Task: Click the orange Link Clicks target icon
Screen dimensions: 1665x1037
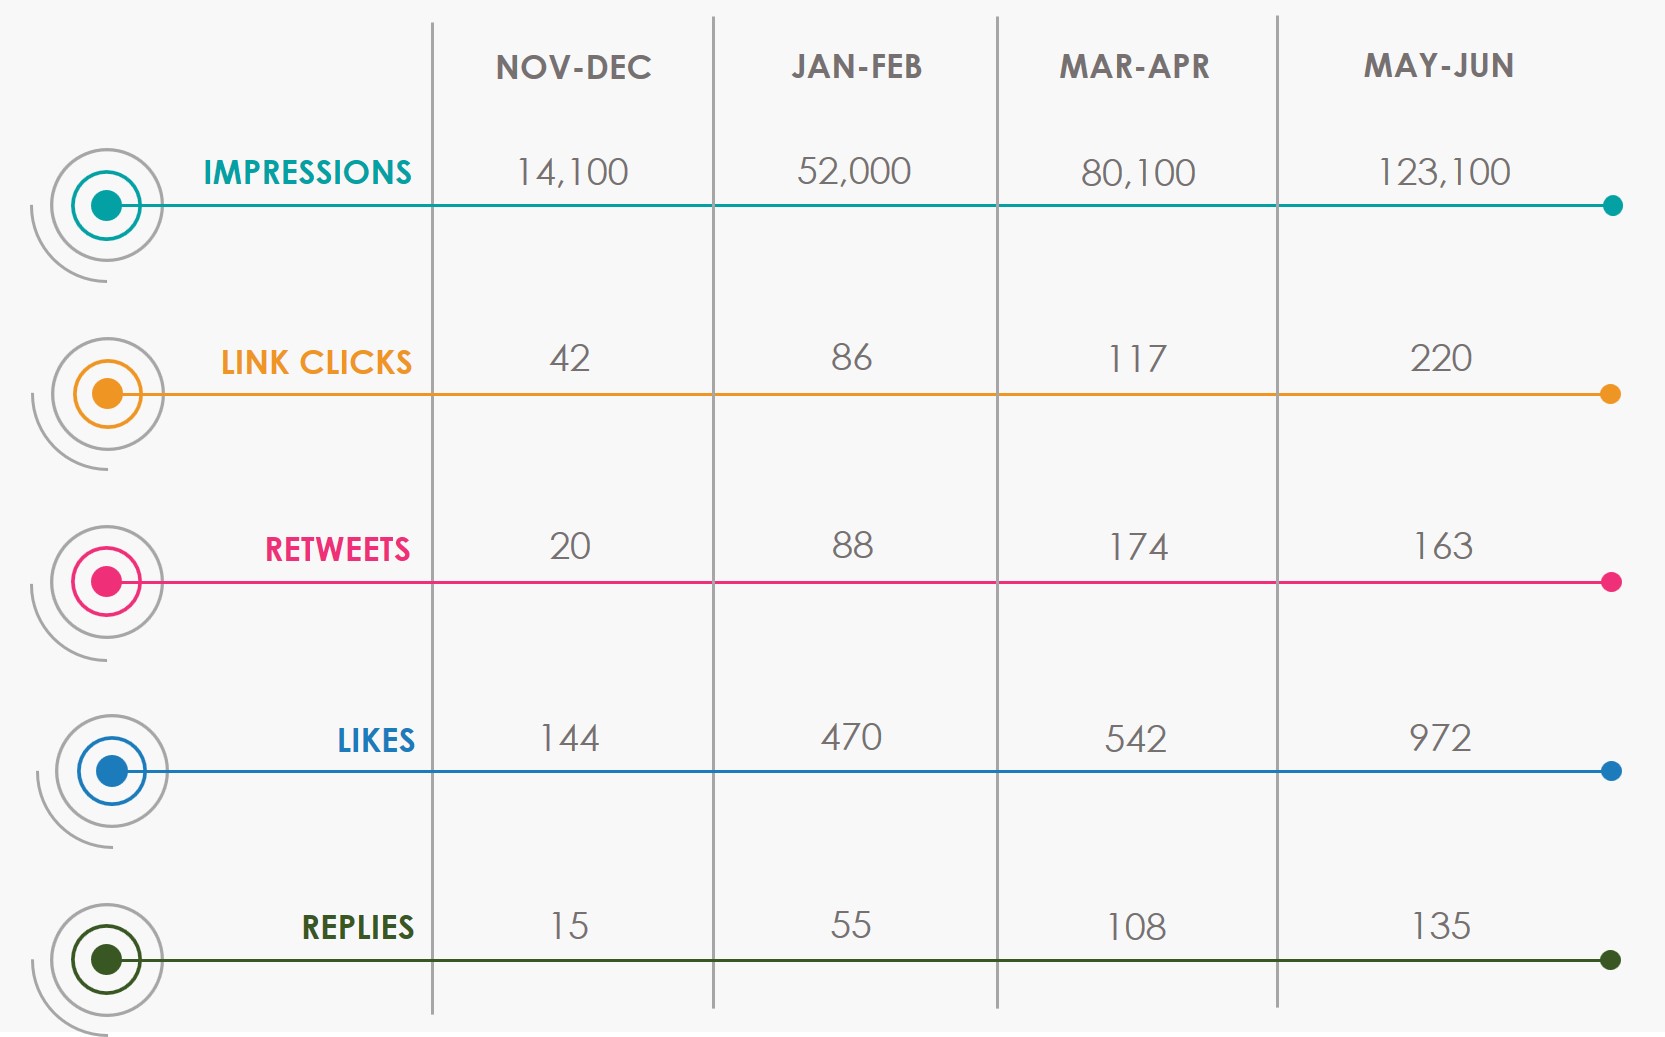Action: coord(107,394)
